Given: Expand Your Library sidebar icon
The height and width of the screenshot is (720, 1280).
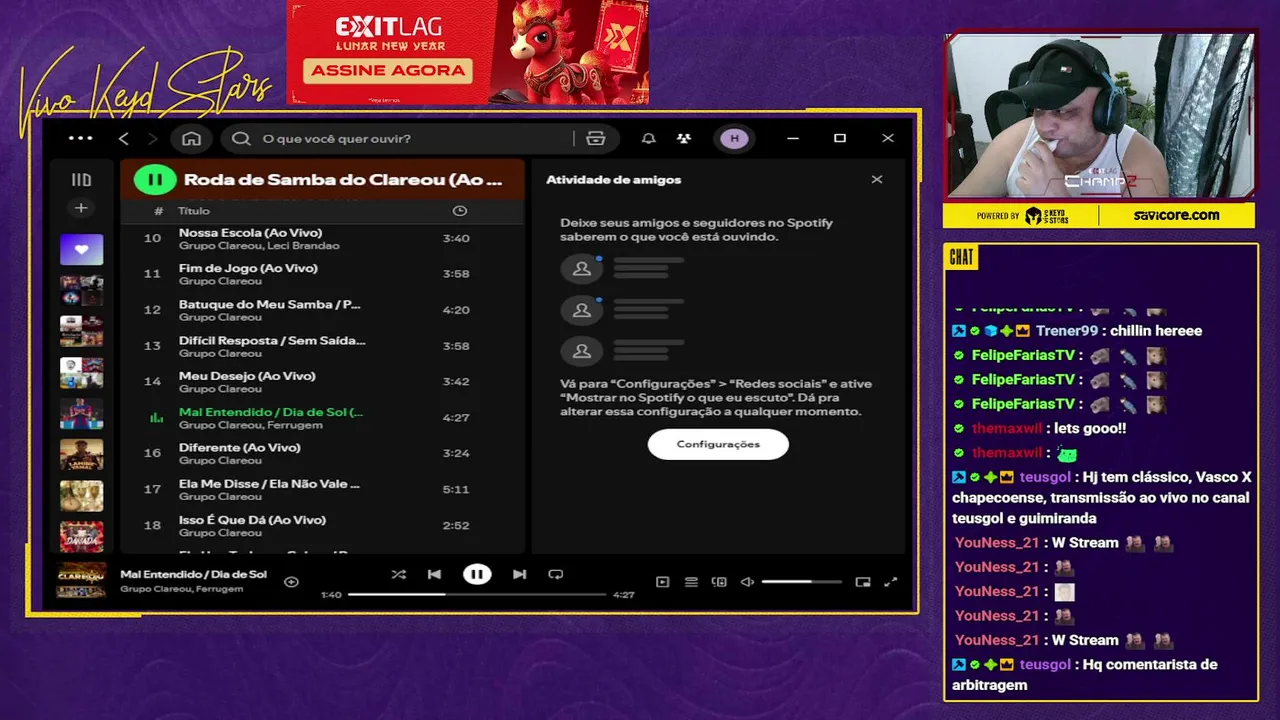Looking at the screenshot, I should point(81,180).
